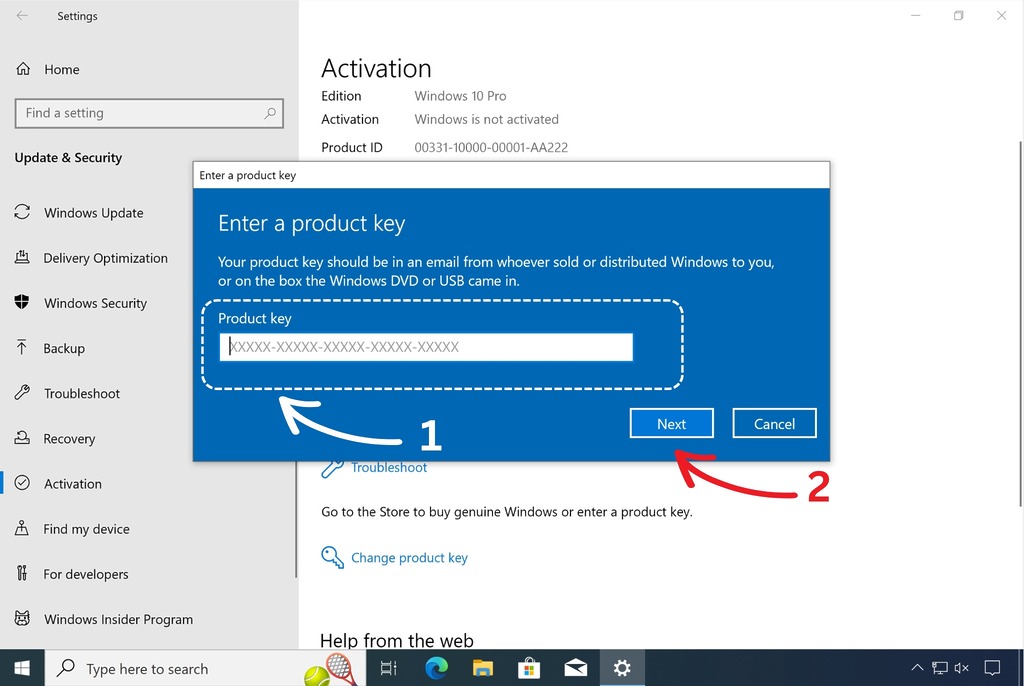This screenshot has height=686, width=1024.
Task: Click the wrench icon beside Troubleshoot link
Action: pyautogui.click(x=332, y=469)
